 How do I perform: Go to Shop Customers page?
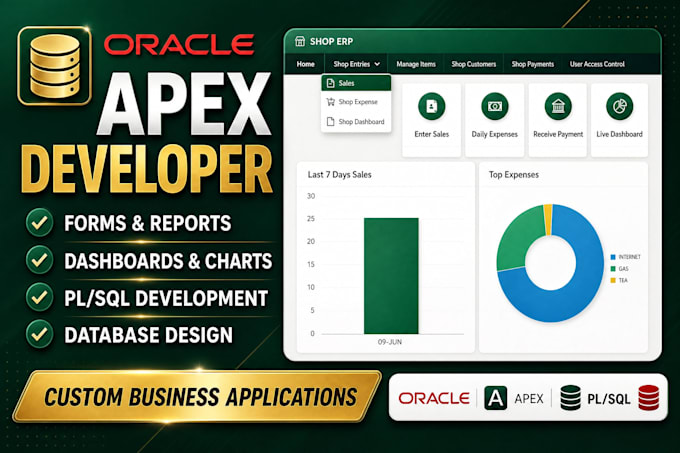(474, 64)
